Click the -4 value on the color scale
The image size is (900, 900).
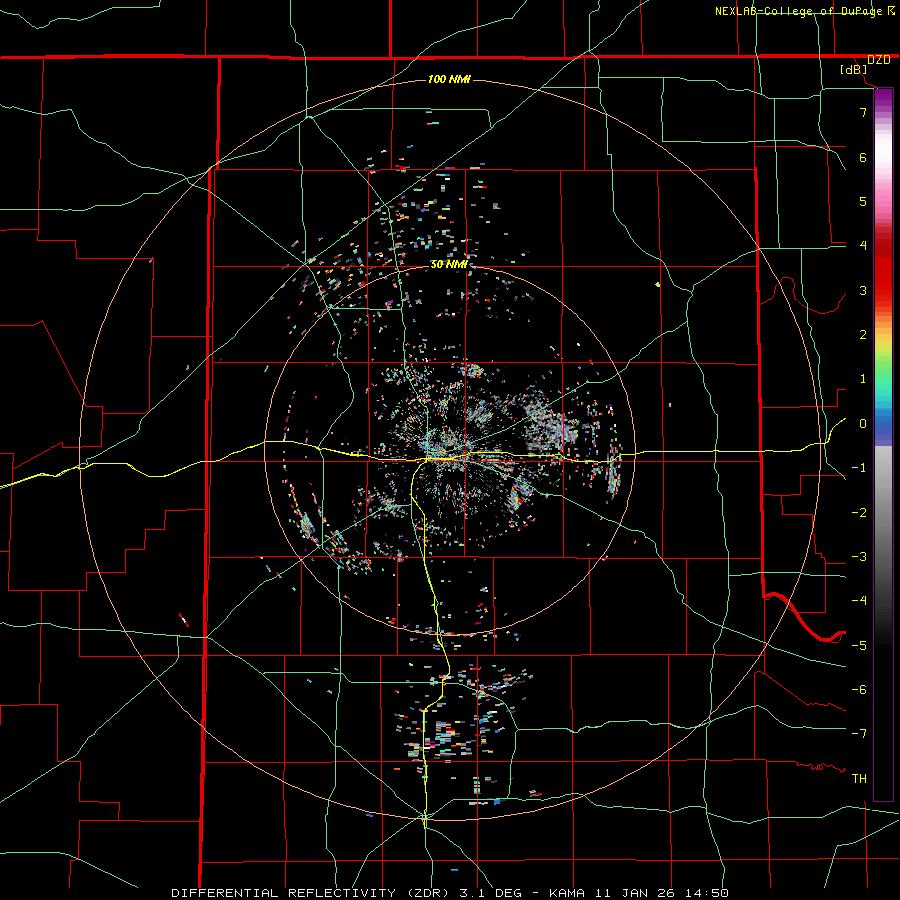tap(859, 601)
